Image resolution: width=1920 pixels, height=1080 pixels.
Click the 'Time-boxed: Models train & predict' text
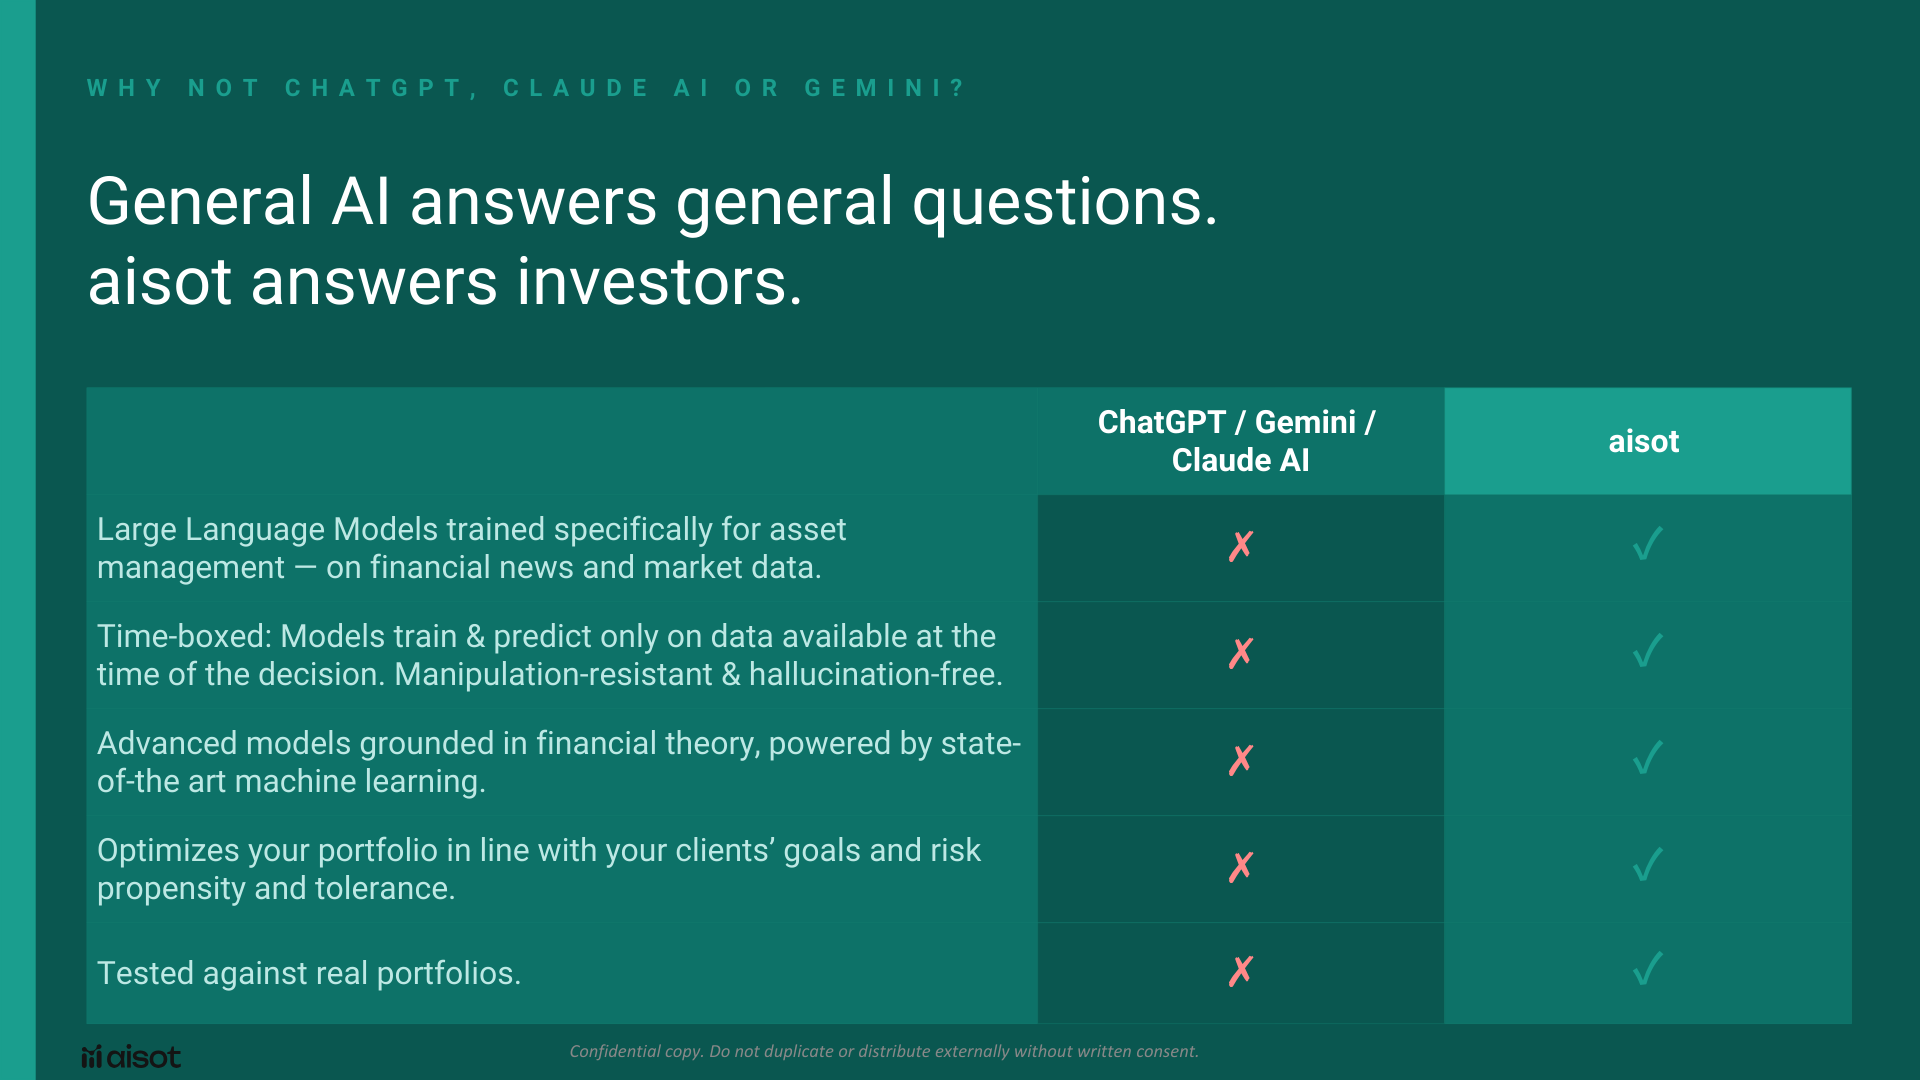(x=549, y=655)
